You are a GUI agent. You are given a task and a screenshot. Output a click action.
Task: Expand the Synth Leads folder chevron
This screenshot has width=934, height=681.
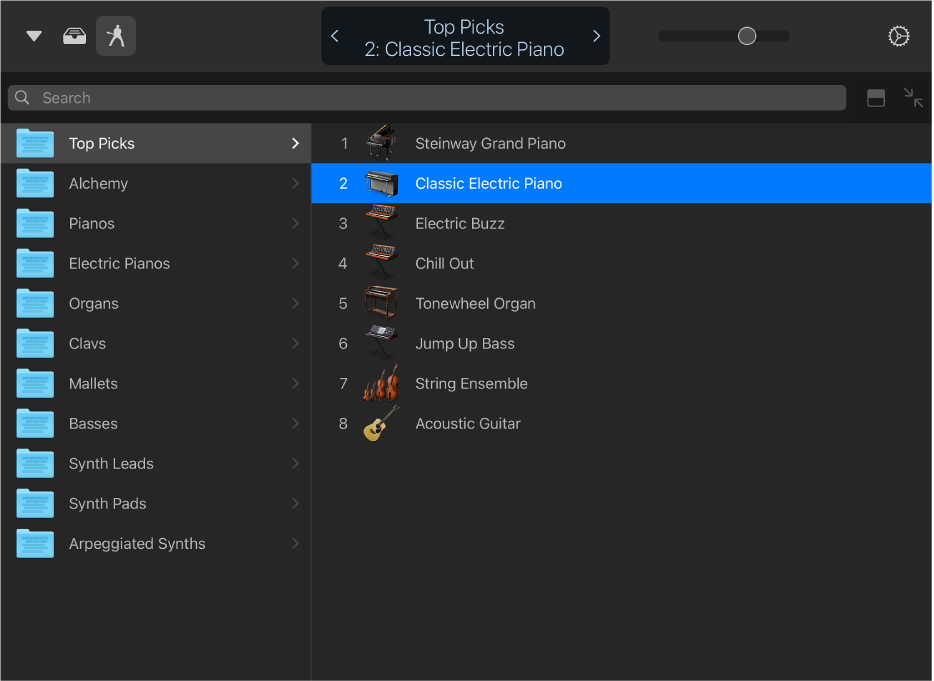[x=295, y=463]
